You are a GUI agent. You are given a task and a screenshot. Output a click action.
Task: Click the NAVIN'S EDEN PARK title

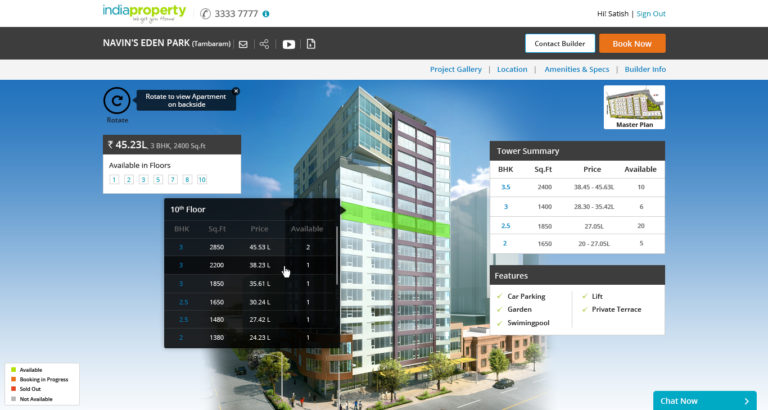[x=146, y=43]
